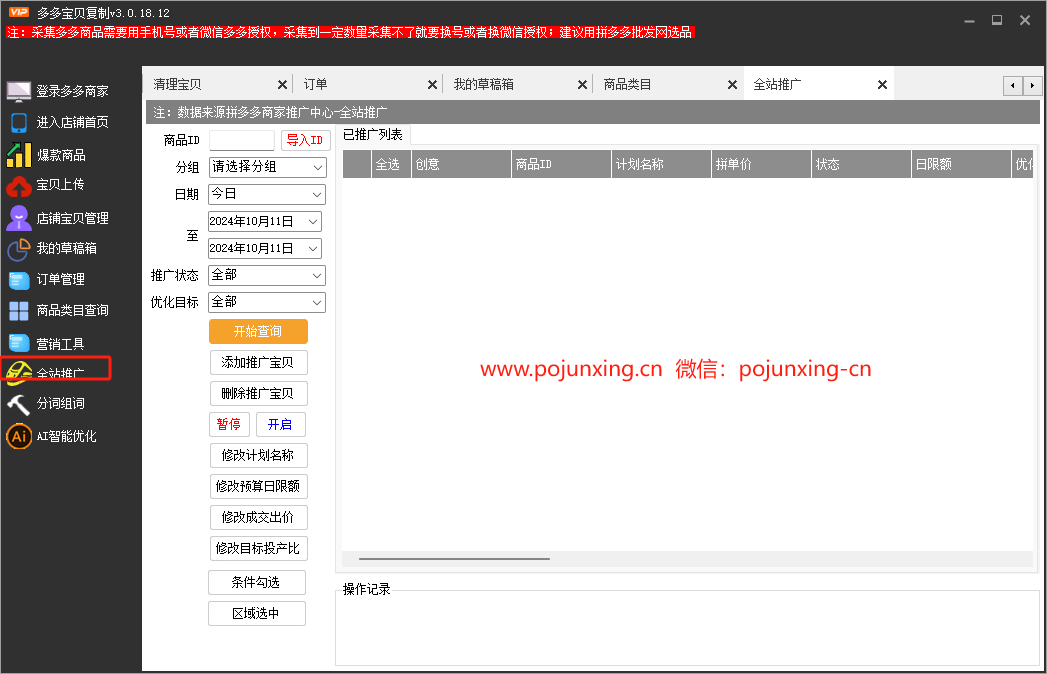Open the start date picker 2024年10月11日
Image resolution: width=1047 pixels, height=674 pixels.
[x=265, y=222]
